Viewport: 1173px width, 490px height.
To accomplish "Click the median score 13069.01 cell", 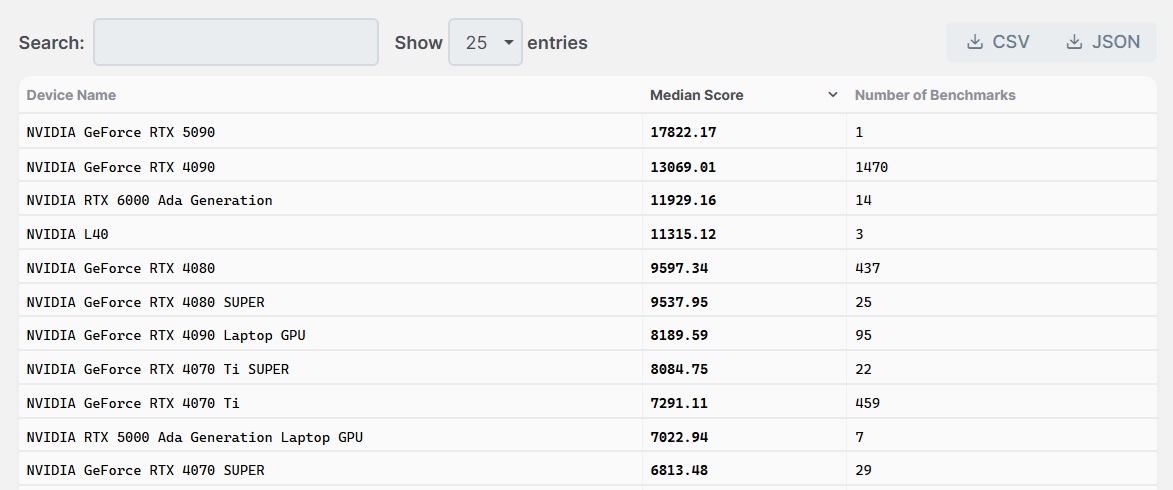I will (x=683, y=167).
